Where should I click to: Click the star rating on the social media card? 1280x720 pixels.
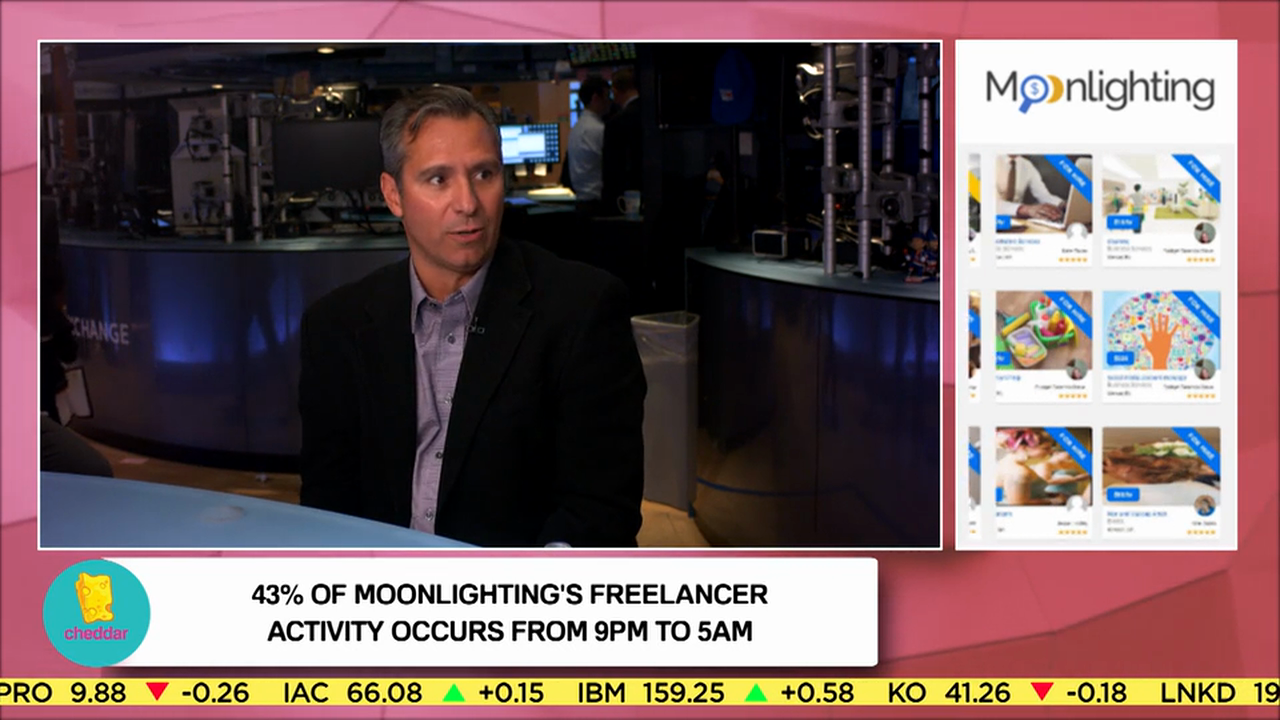pyautogui.click(x=1200, y=396)
